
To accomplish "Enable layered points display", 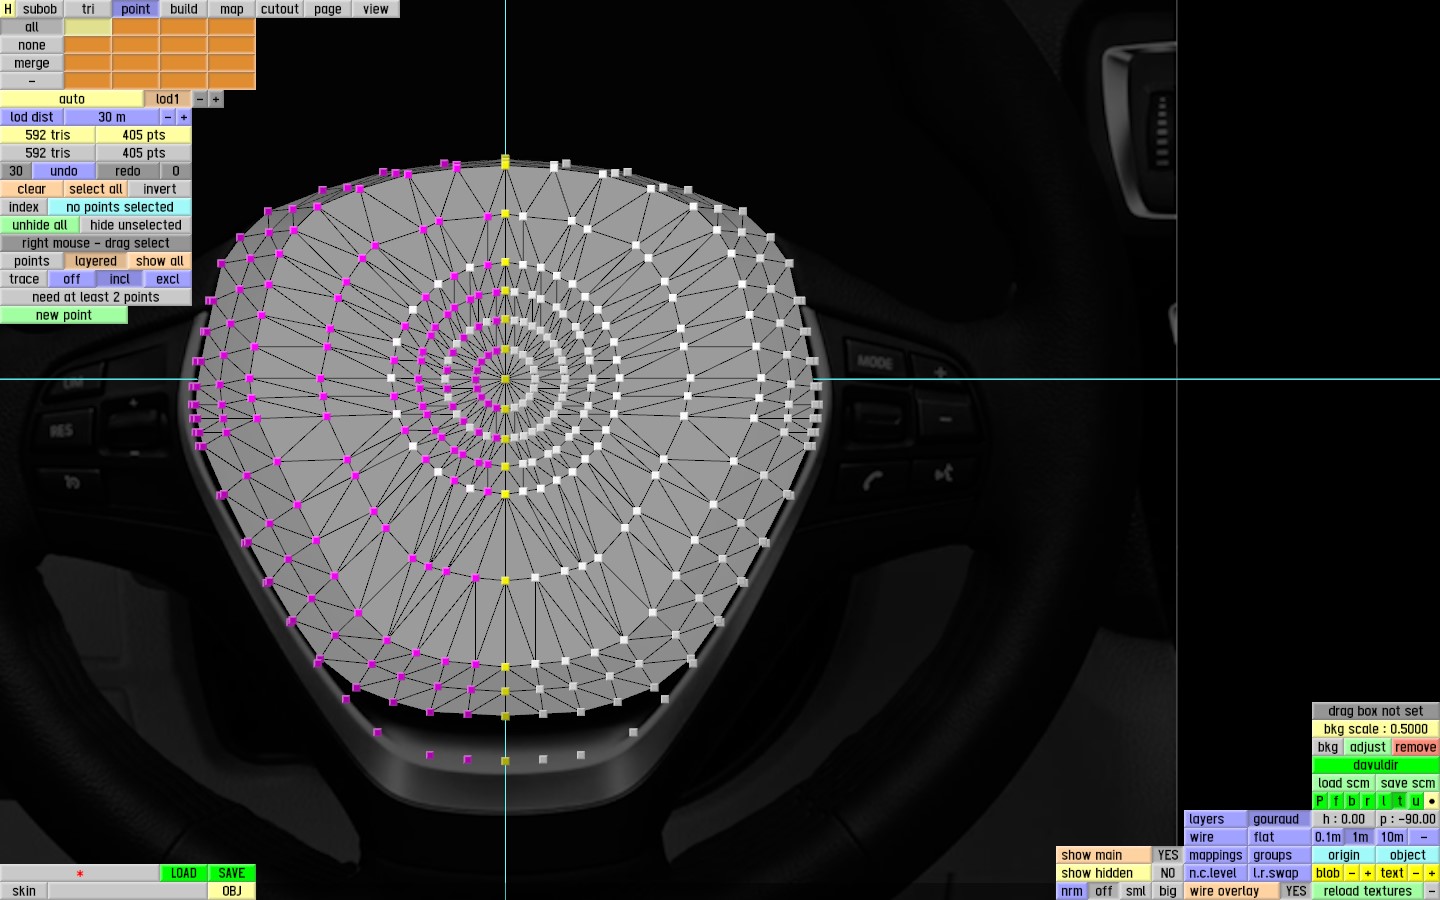I will pos(96,261).
